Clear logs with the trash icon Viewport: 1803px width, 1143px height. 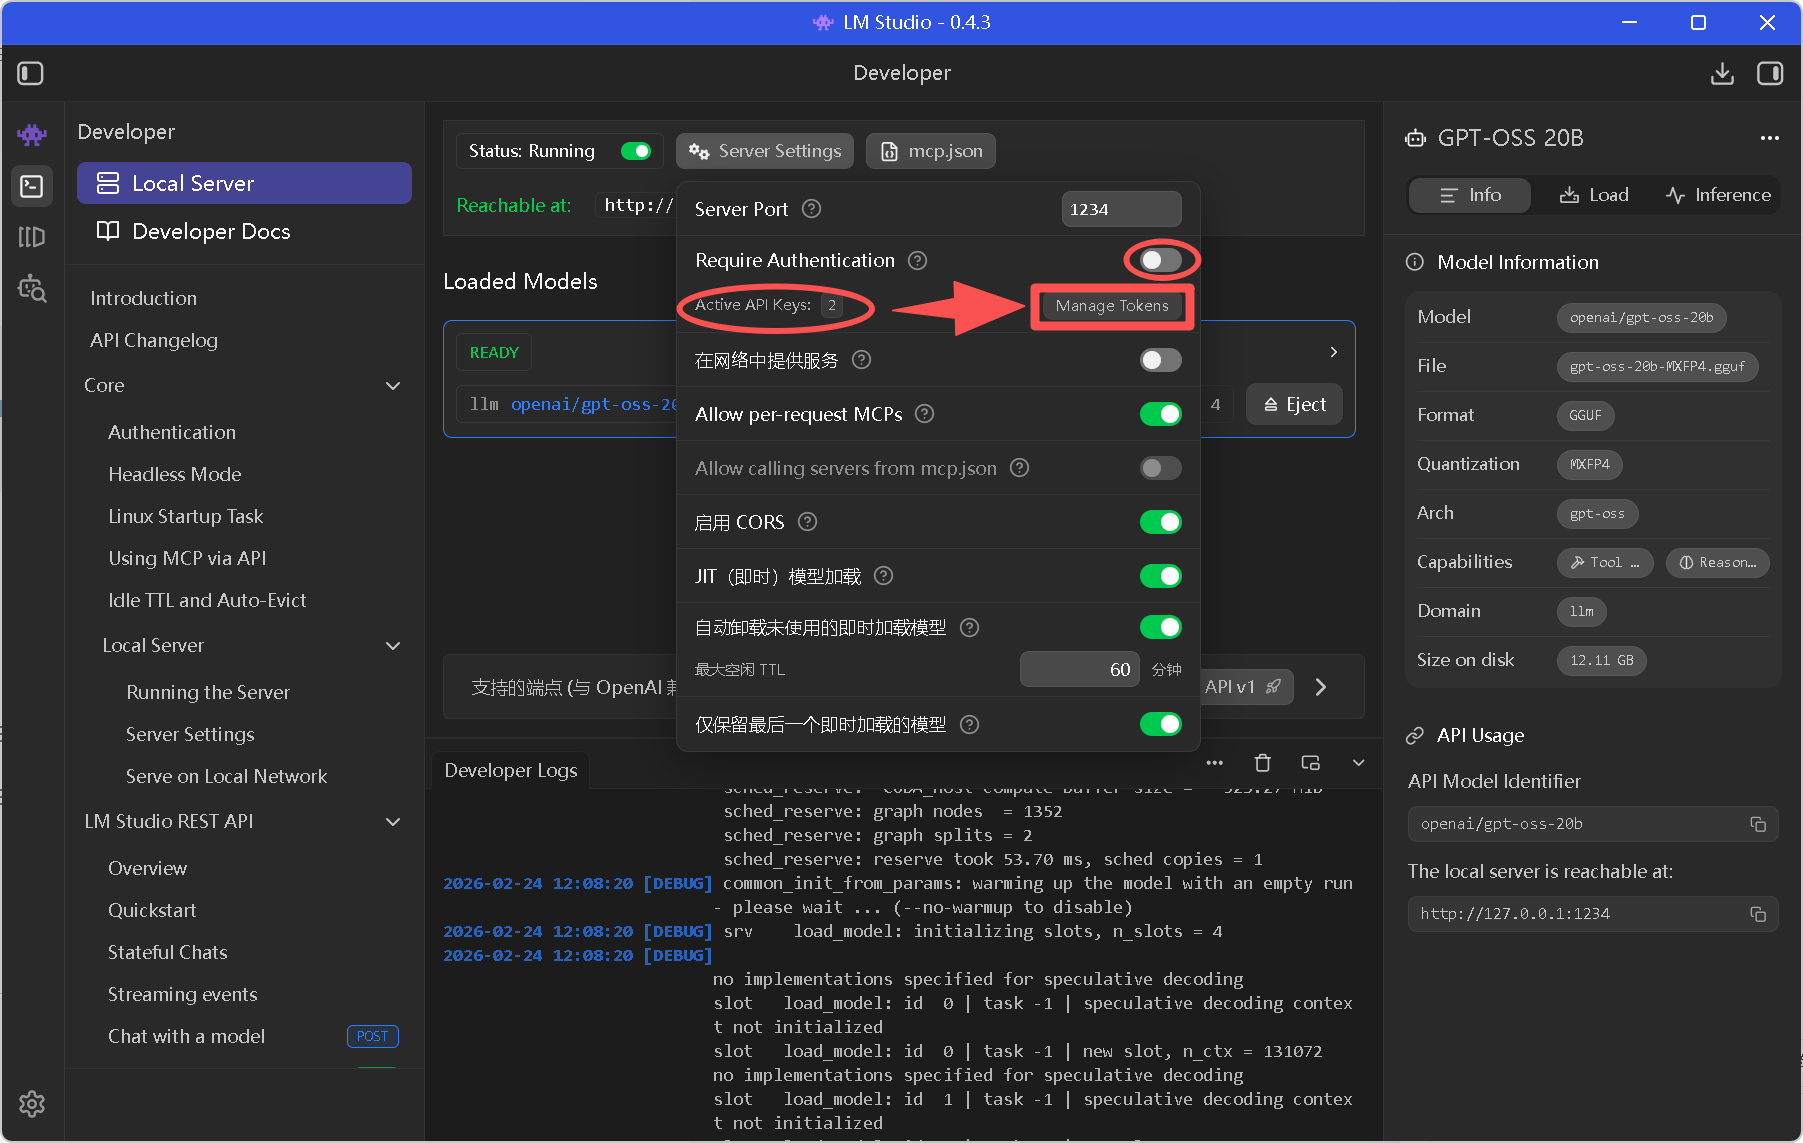pyautogui.click(x=1263, y=763)
